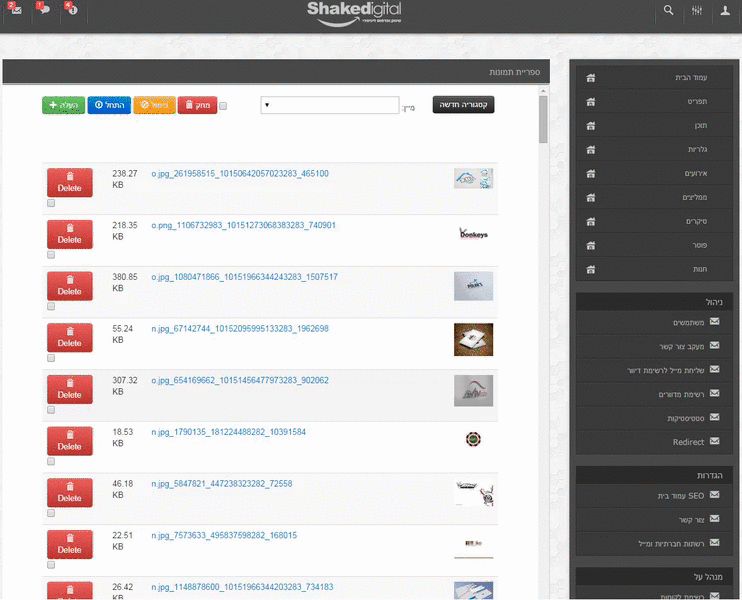Open פוטר in the sidebar menu
Image resolution: width=742 pixels, height=600 pixels.
(x=654, y=245)
